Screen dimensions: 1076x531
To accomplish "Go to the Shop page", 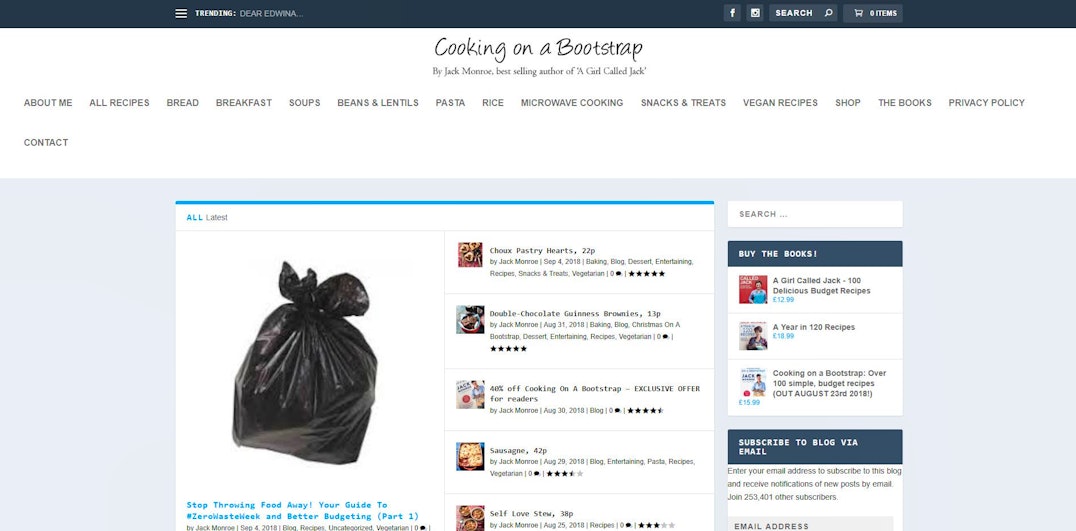I will tap(847, 103).
